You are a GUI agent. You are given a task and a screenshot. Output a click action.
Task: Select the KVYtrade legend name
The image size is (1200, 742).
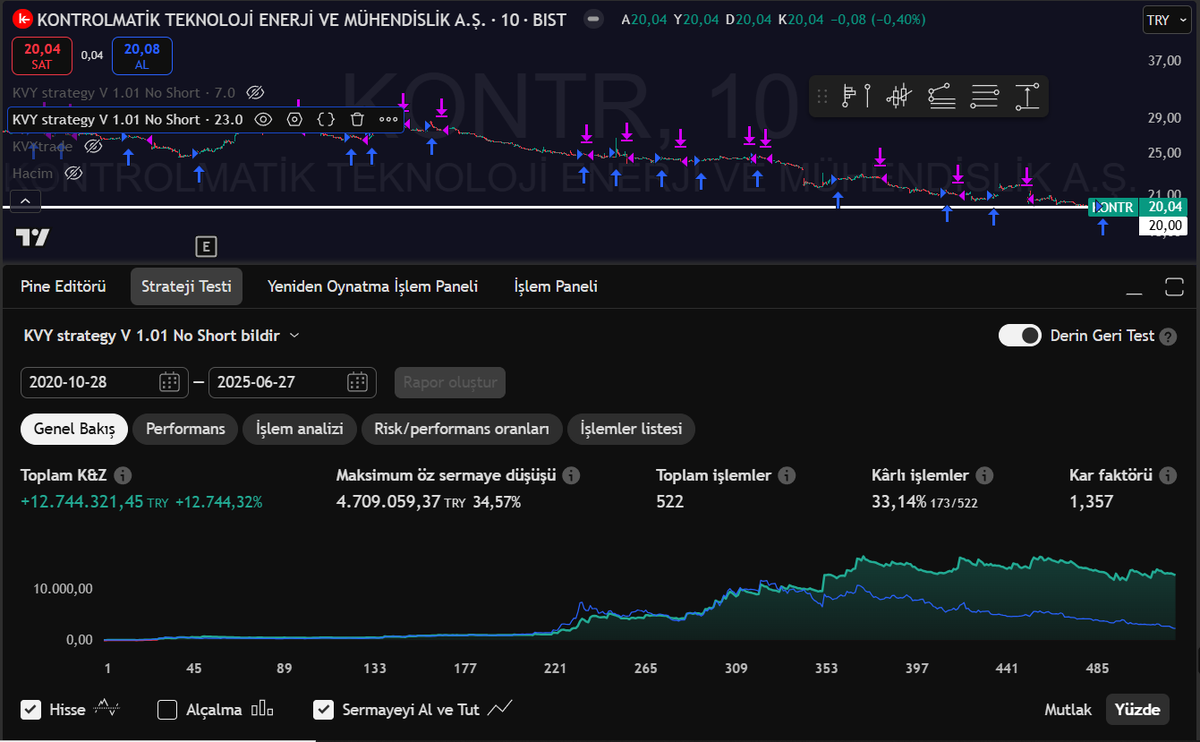(x=44, y=146)
